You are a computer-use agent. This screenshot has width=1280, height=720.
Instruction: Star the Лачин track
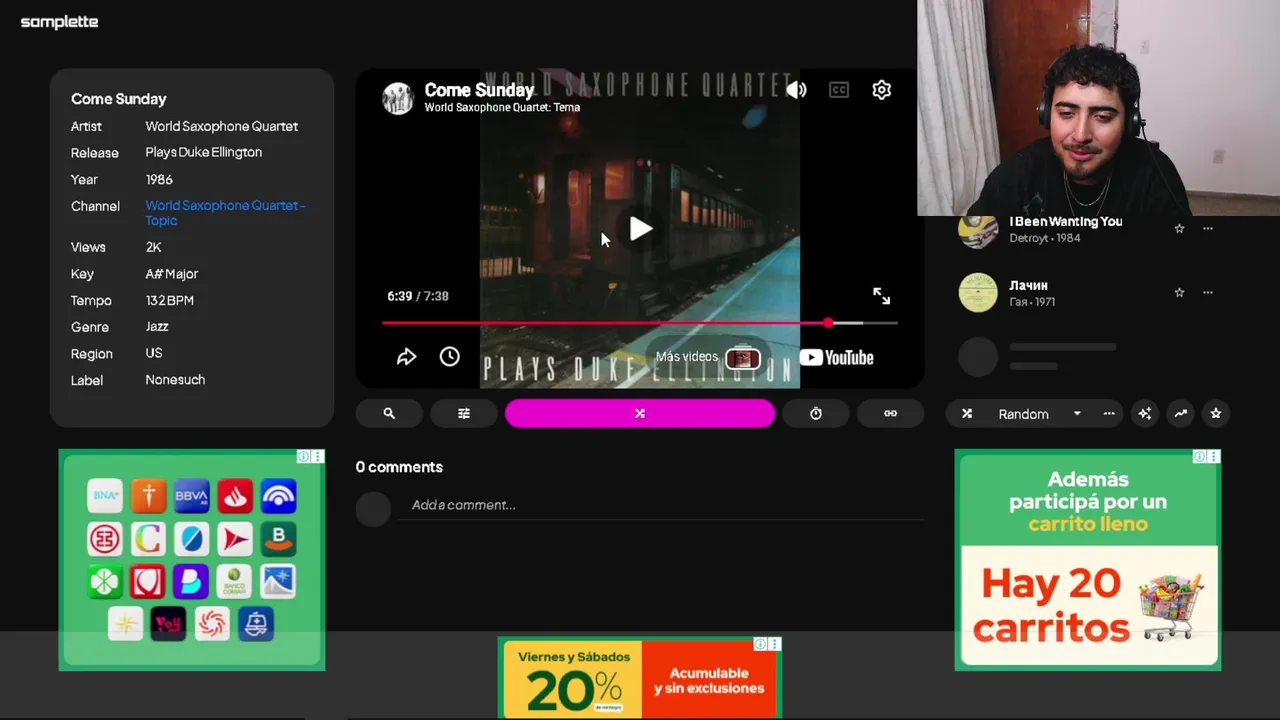pos(1179,292)
